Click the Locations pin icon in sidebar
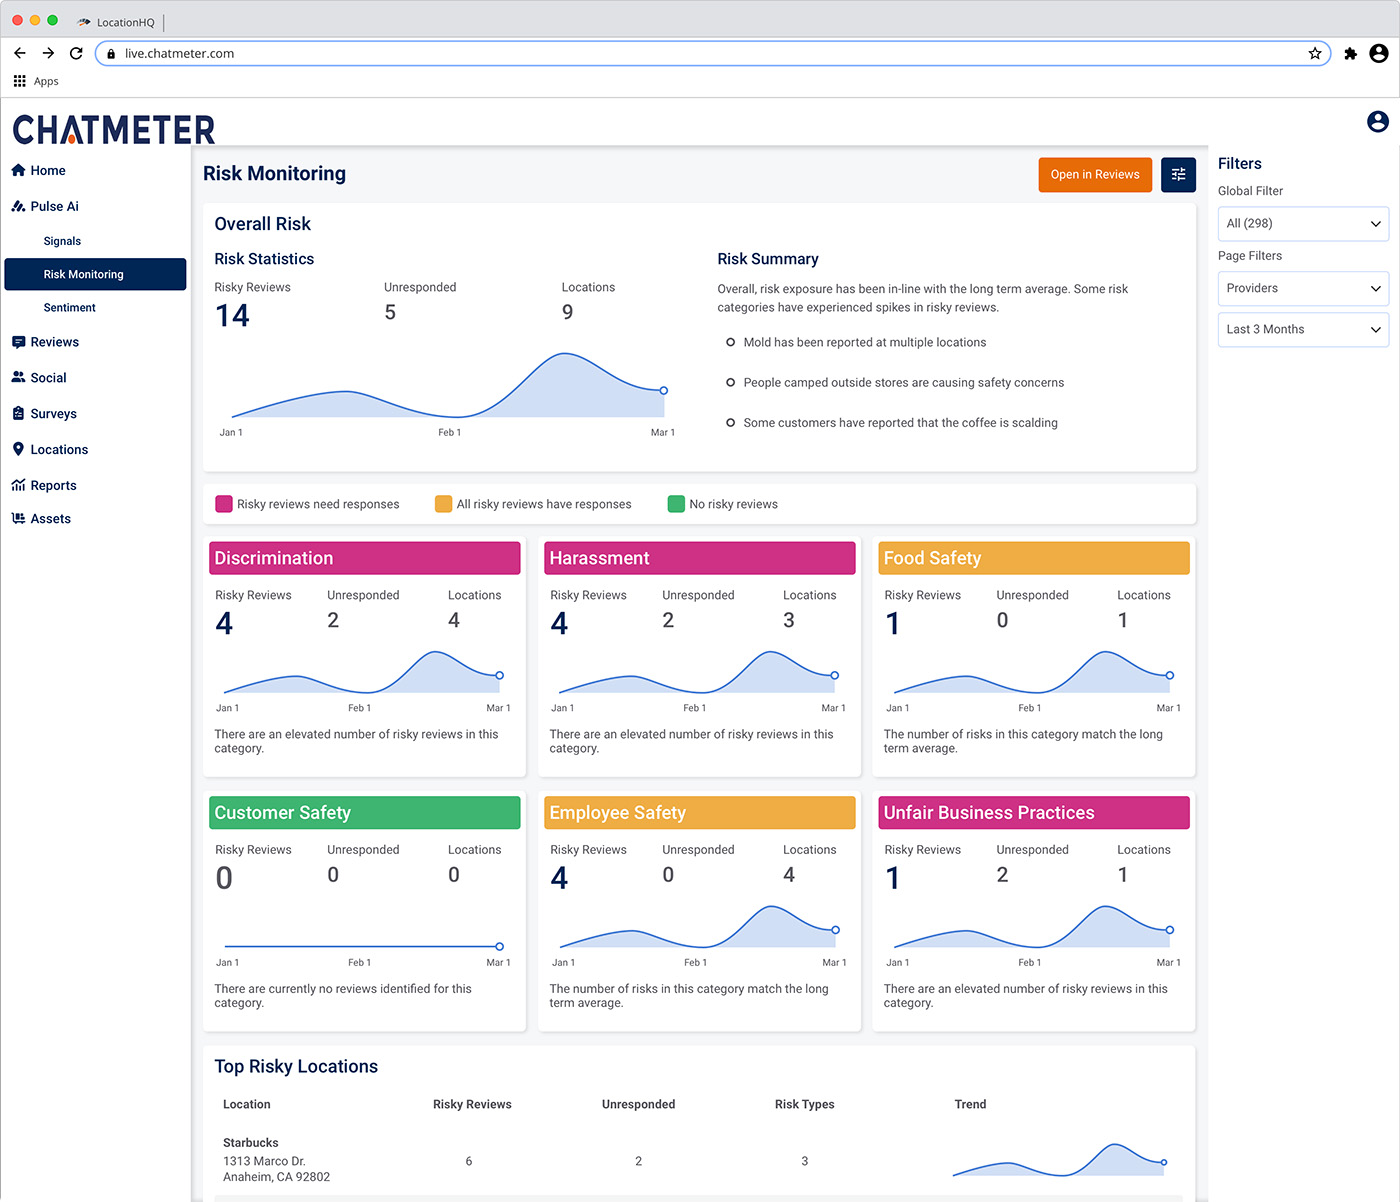 coord(18,450)
